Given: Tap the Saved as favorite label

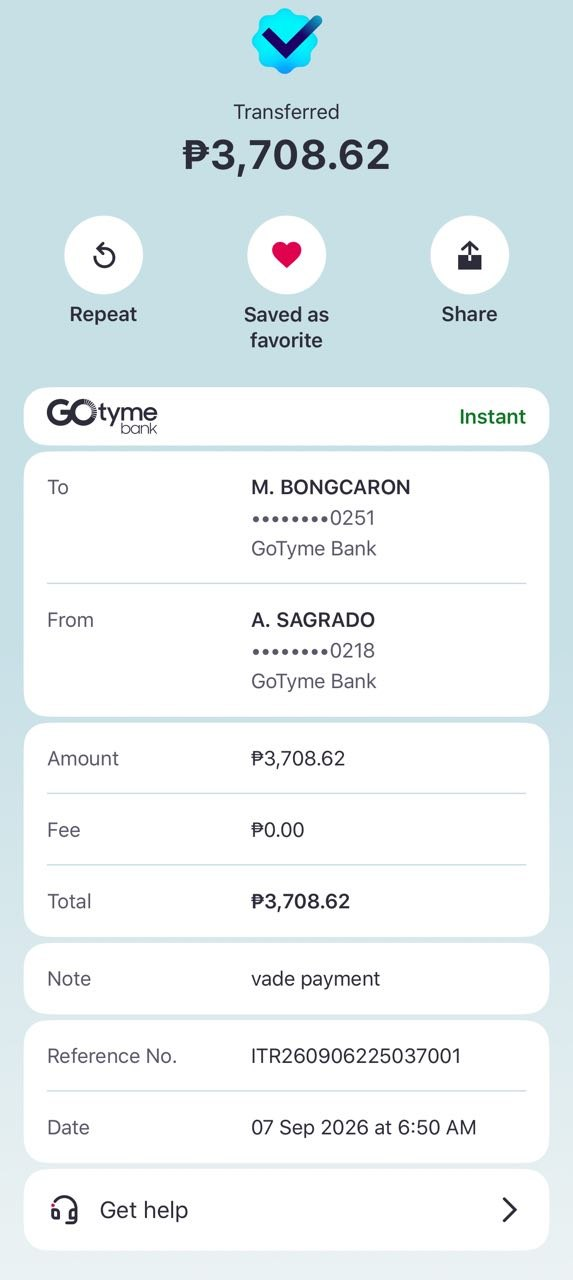Looking at the screenshot, I should [x=286, y=327].
